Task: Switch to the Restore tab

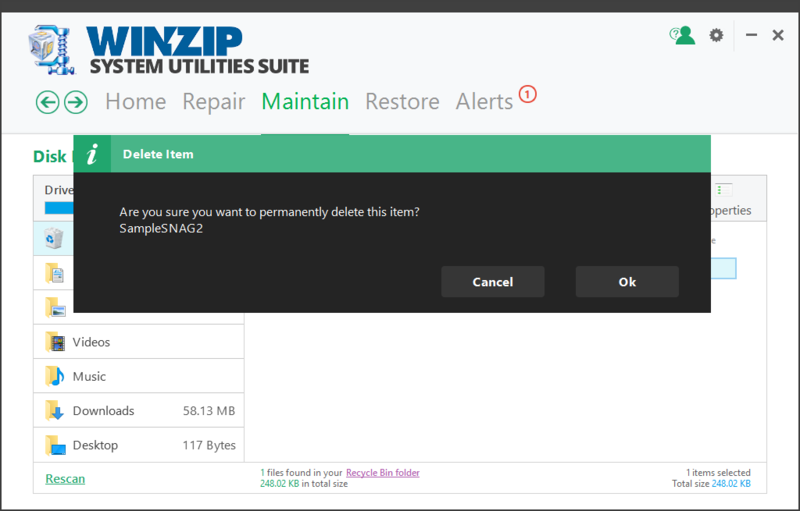Action: point(402,101)
